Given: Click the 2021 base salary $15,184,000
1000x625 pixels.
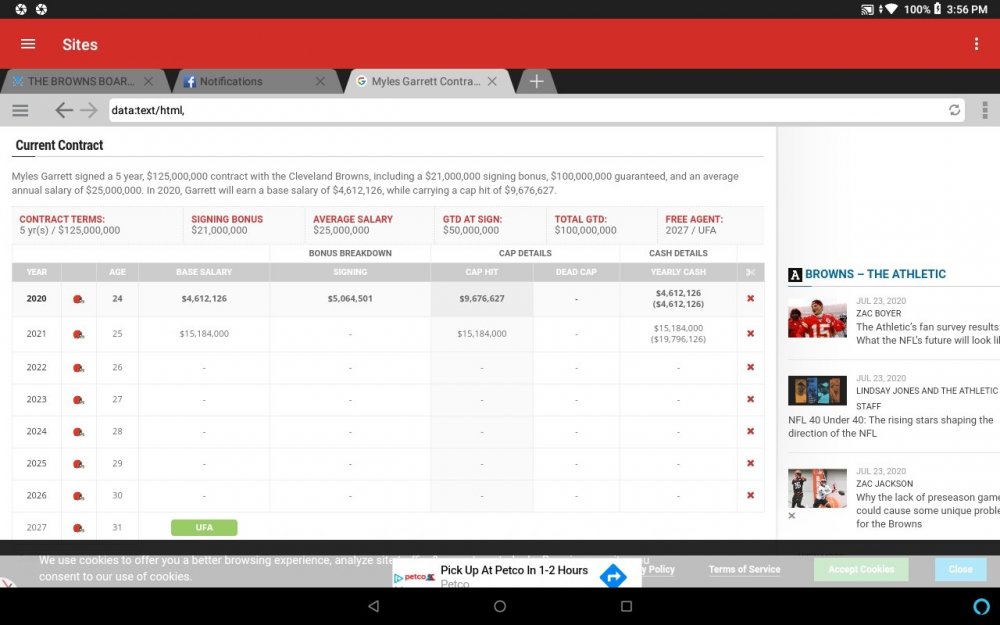Looking at the screenshot, I should click(204, 334).
